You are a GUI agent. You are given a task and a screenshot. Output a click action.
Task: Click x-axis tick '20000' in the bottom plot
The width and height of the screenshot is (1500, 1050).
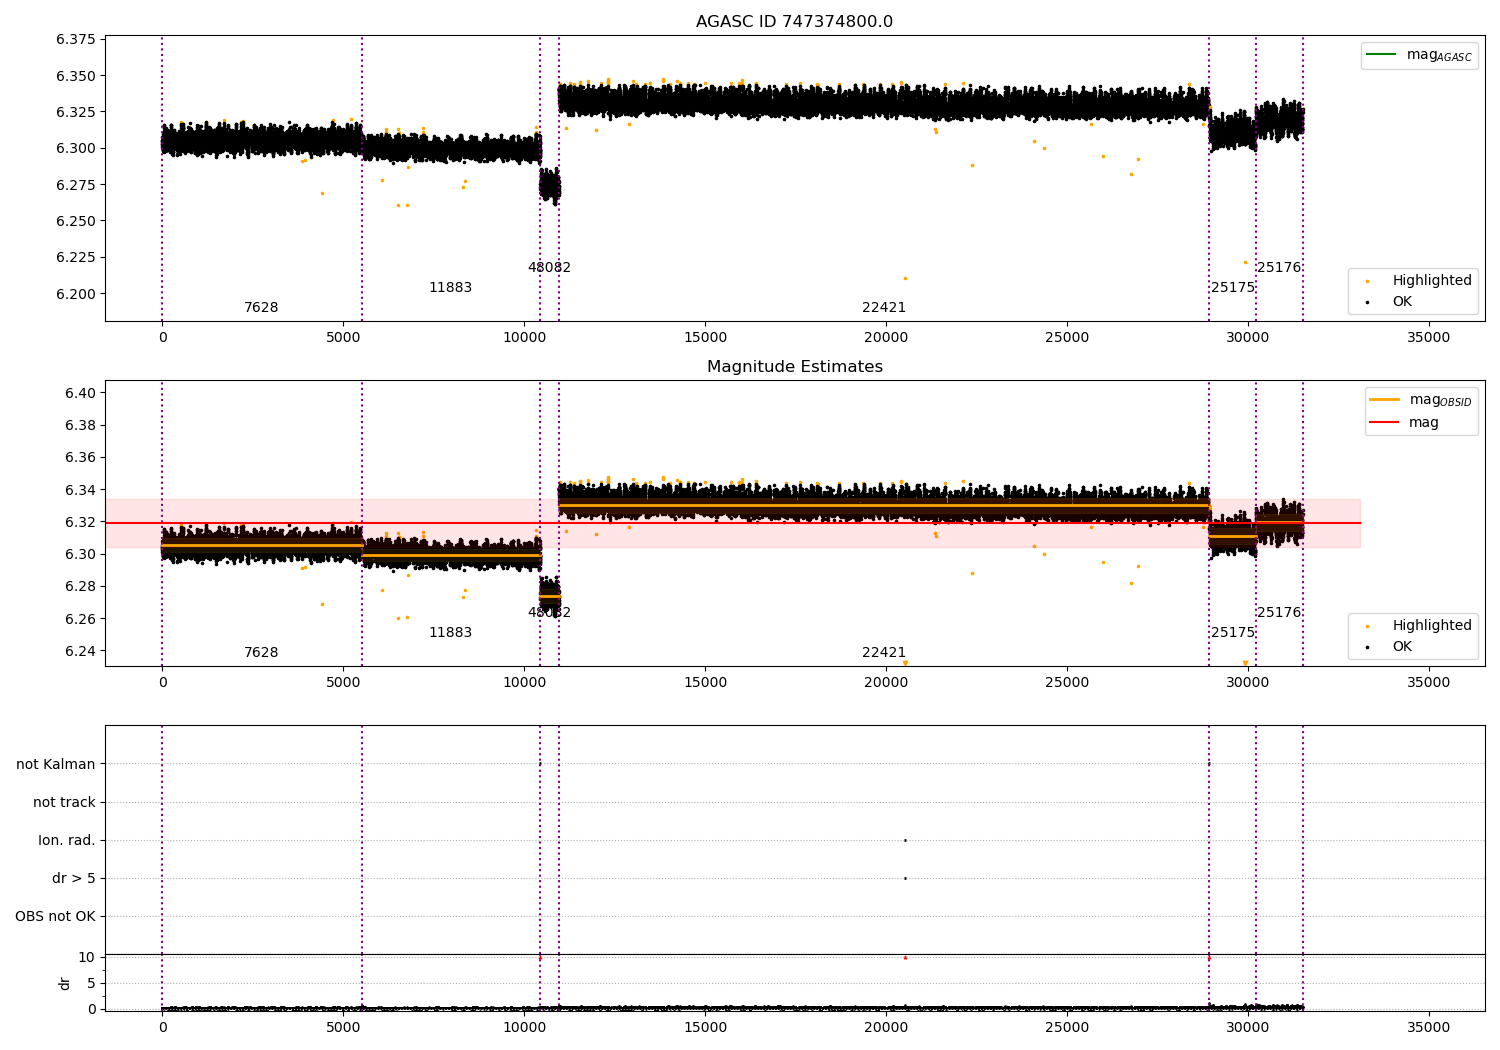(x=886, y=1027)
